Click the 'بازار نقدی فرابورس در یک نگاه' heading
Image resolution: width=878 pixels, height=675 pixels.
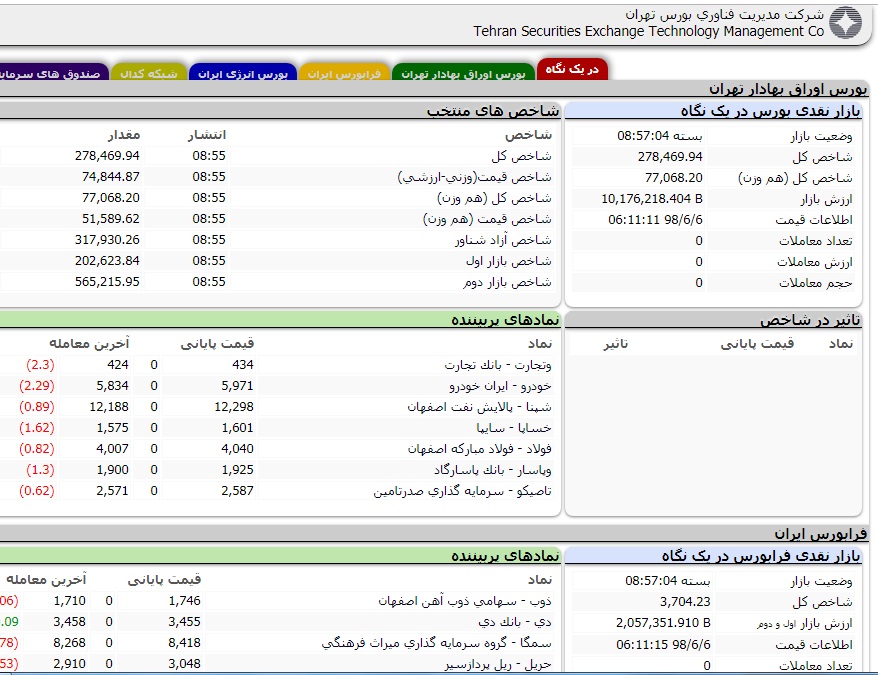761,556
